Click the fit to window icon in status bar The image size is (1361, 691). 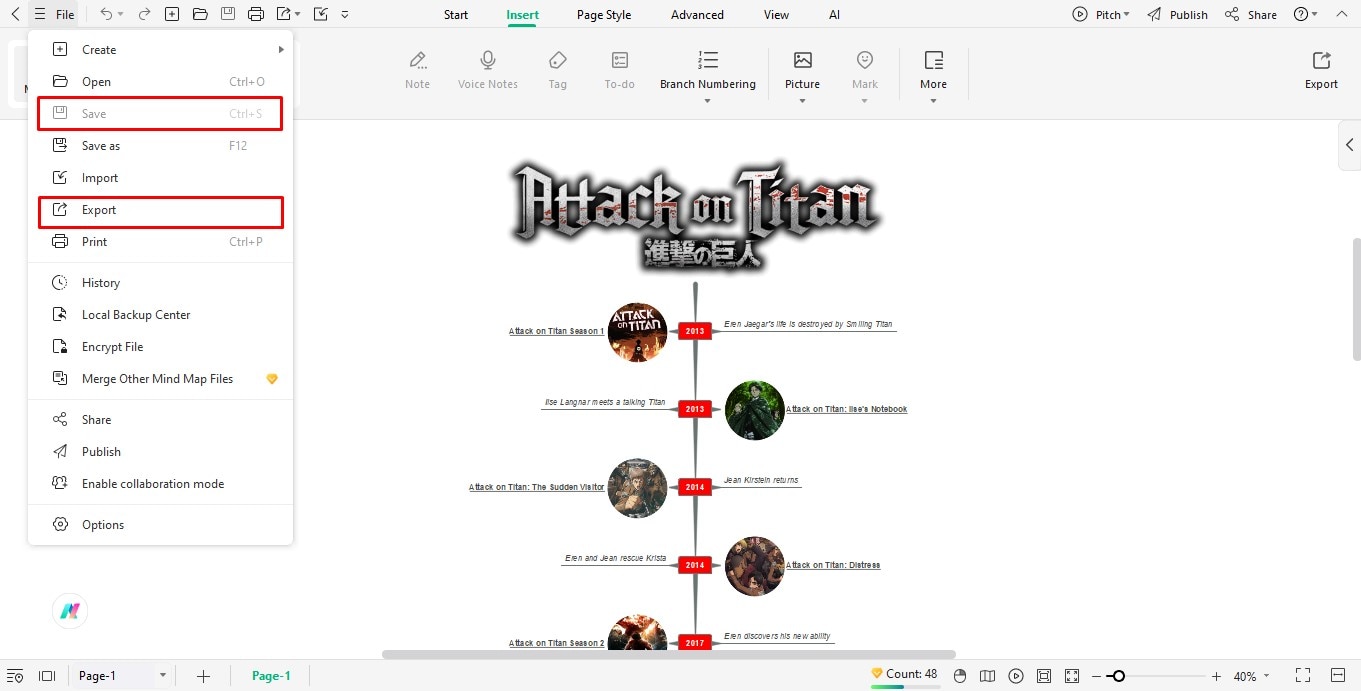pyautogui.click(x=1044, y=676)
